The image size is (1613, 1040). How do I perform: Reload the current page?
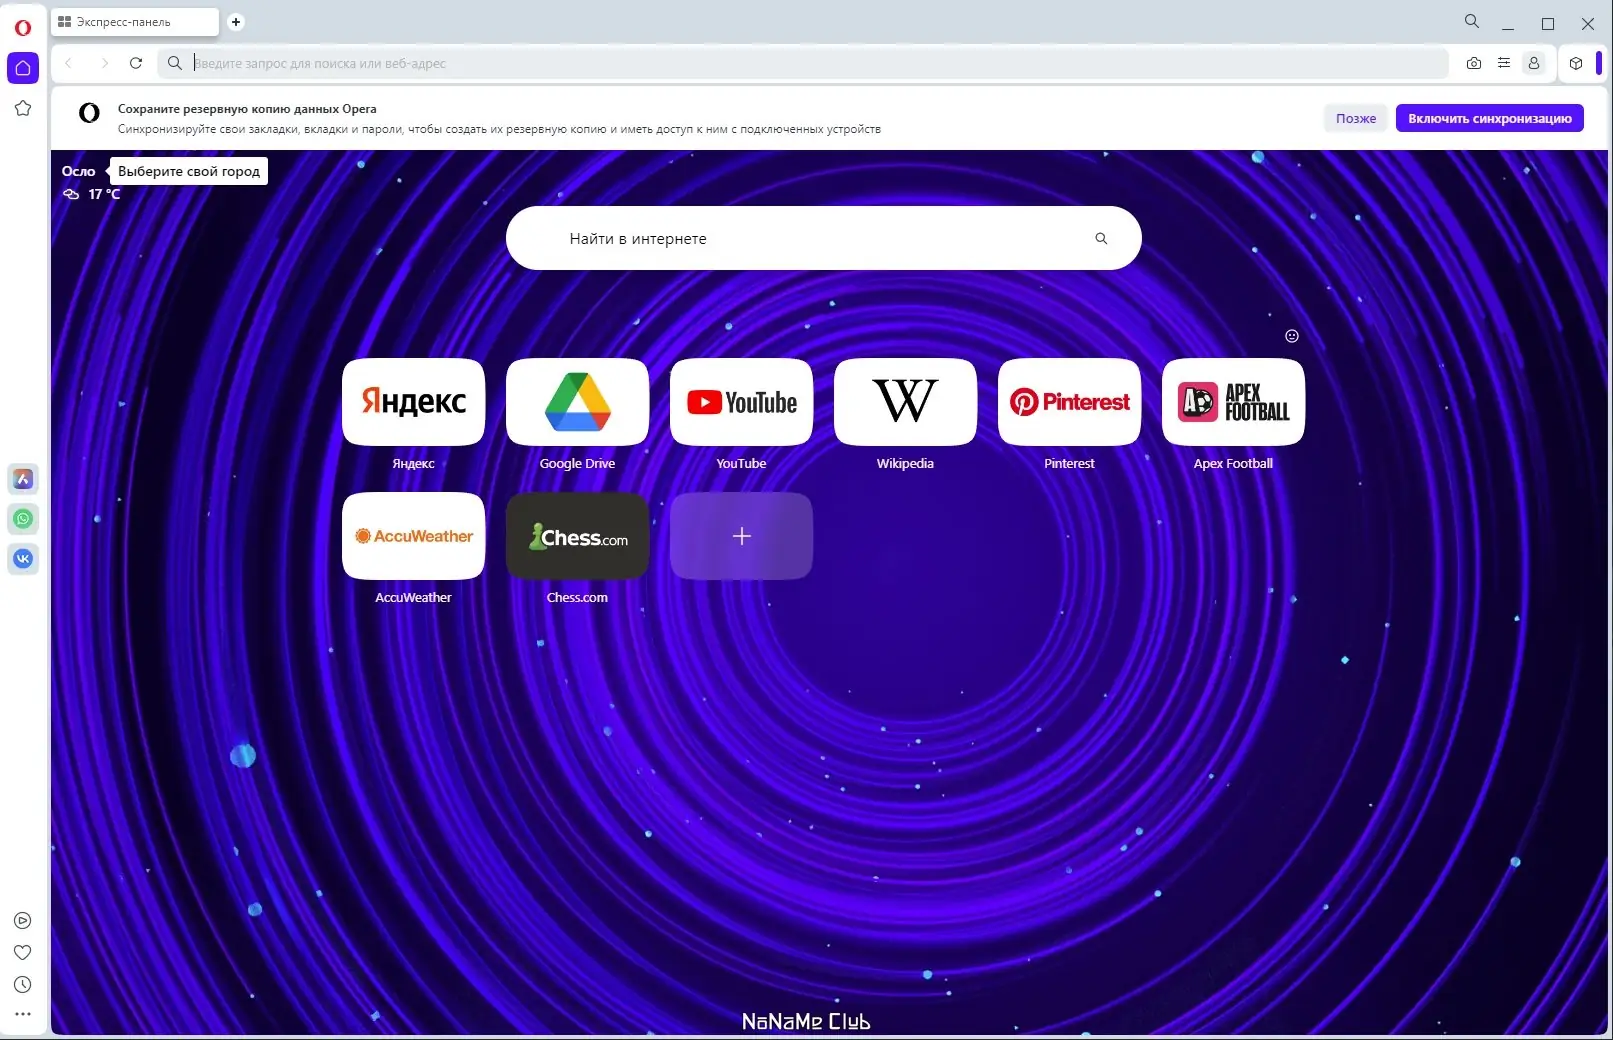point(136,63)
